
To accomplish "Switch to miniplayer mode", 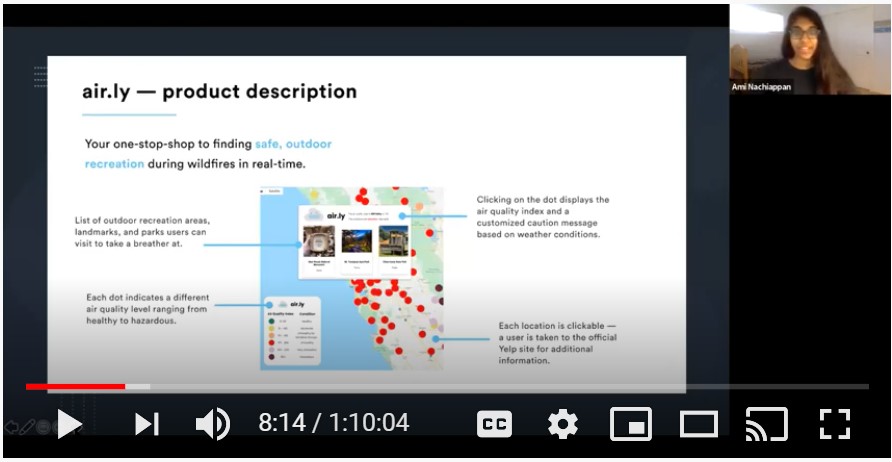I will coord(631,424).
